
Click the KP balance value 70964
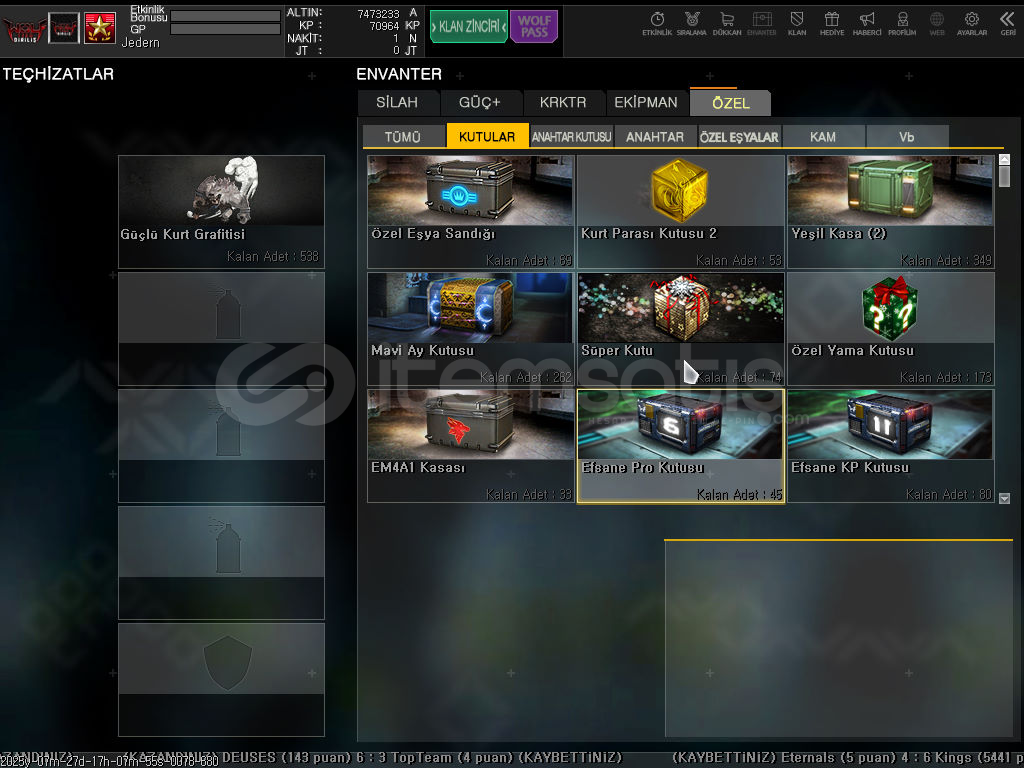pyautogui.click(x=384, y=25)
